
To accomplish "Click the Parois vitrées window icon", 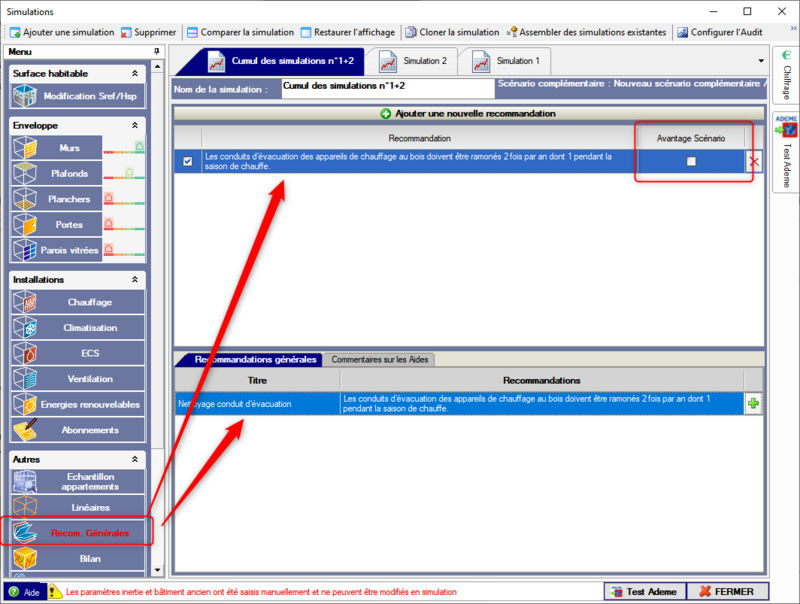I will coord(25,250).
